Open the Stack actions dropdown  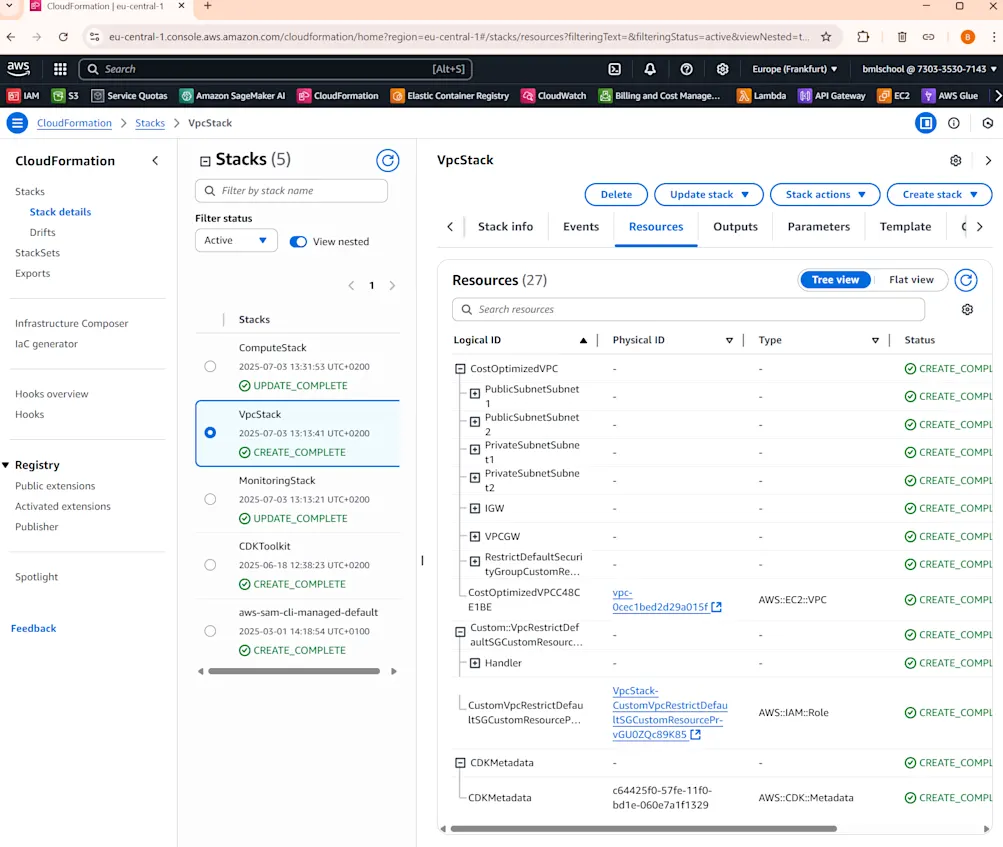[824, 194]
